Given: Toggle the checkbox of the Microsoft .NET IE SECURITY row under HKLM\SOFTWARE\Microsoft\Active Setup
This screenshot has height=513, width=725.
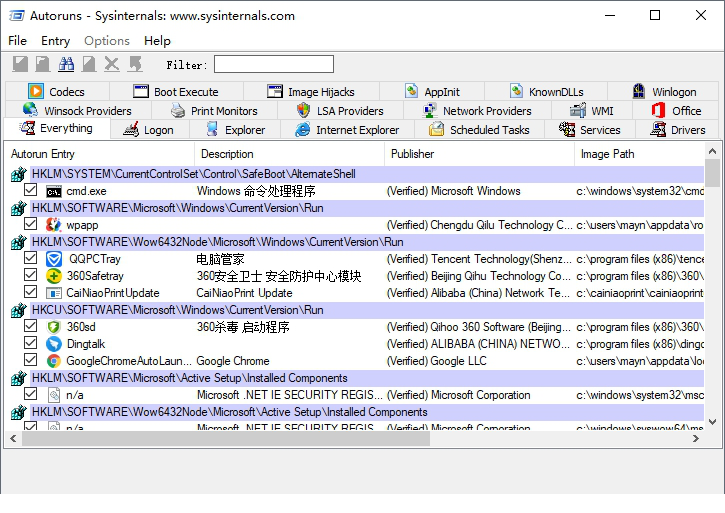Looking at the screenshot, I should click(31, 394).
